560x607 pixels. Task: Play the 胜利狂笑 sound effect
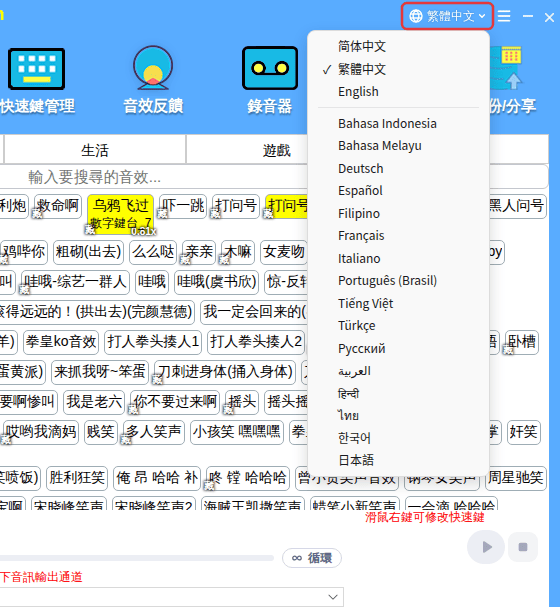(x=77, y=478)
